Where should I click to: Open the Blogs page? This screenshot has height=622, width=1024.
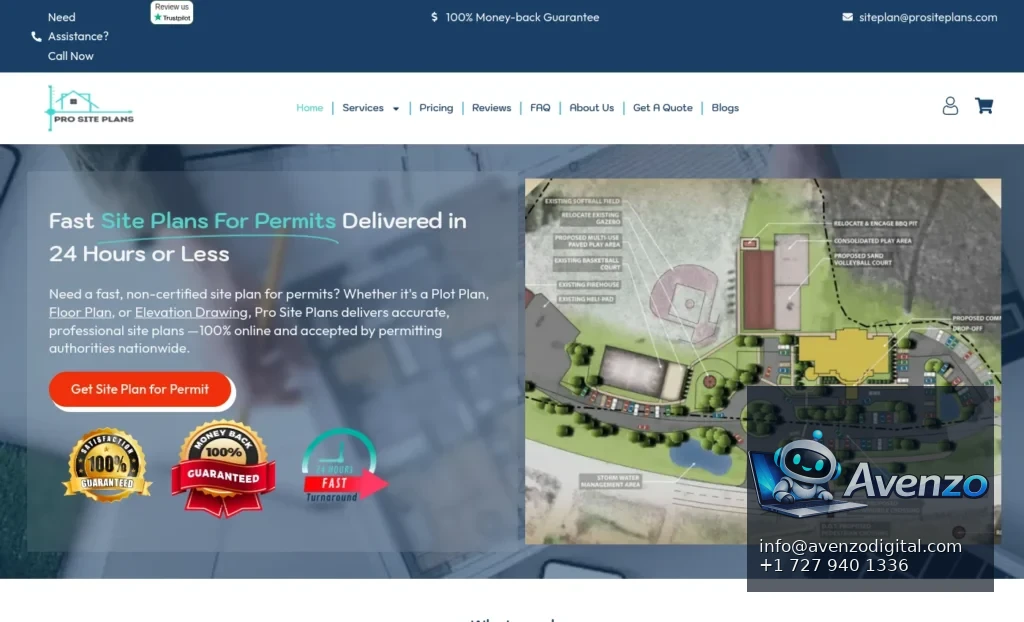point(725,108)
